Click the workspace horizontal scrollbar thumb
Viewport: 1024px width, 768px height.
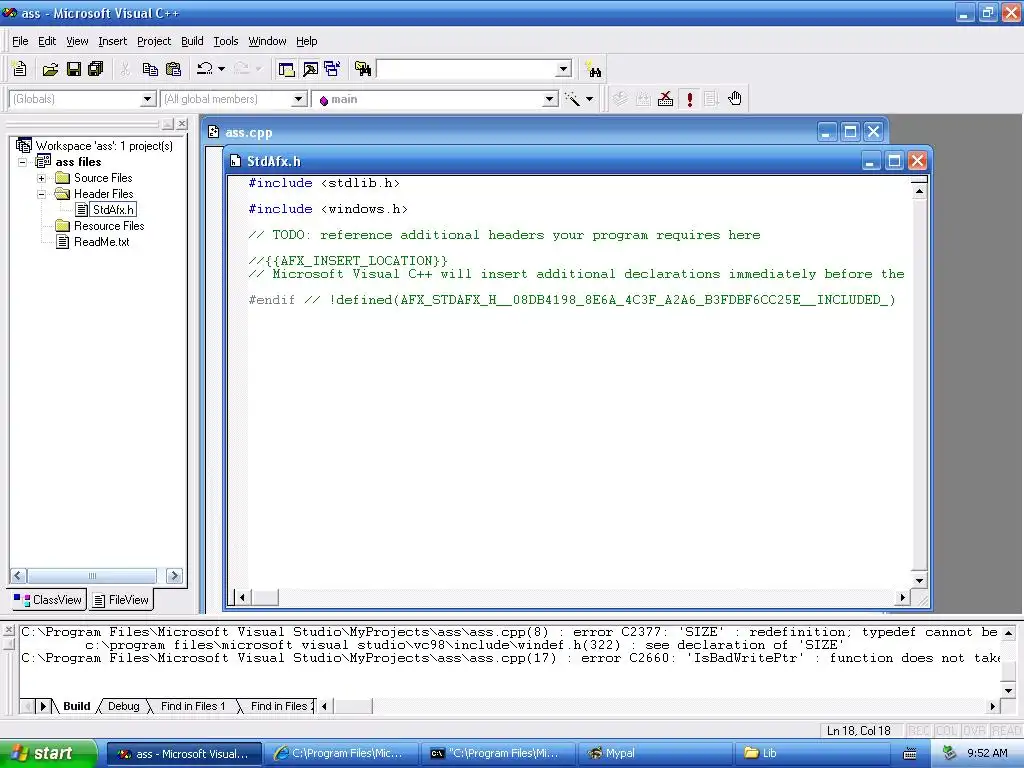coord(92,576)
